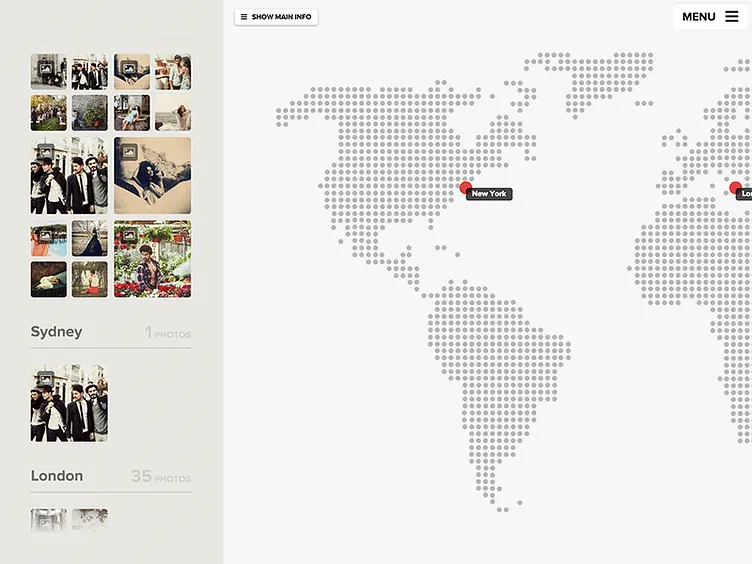This screenshot has height=564, width=752.
Task: Open the woman in red skirt thumbnail
Action: pos(90,280)
